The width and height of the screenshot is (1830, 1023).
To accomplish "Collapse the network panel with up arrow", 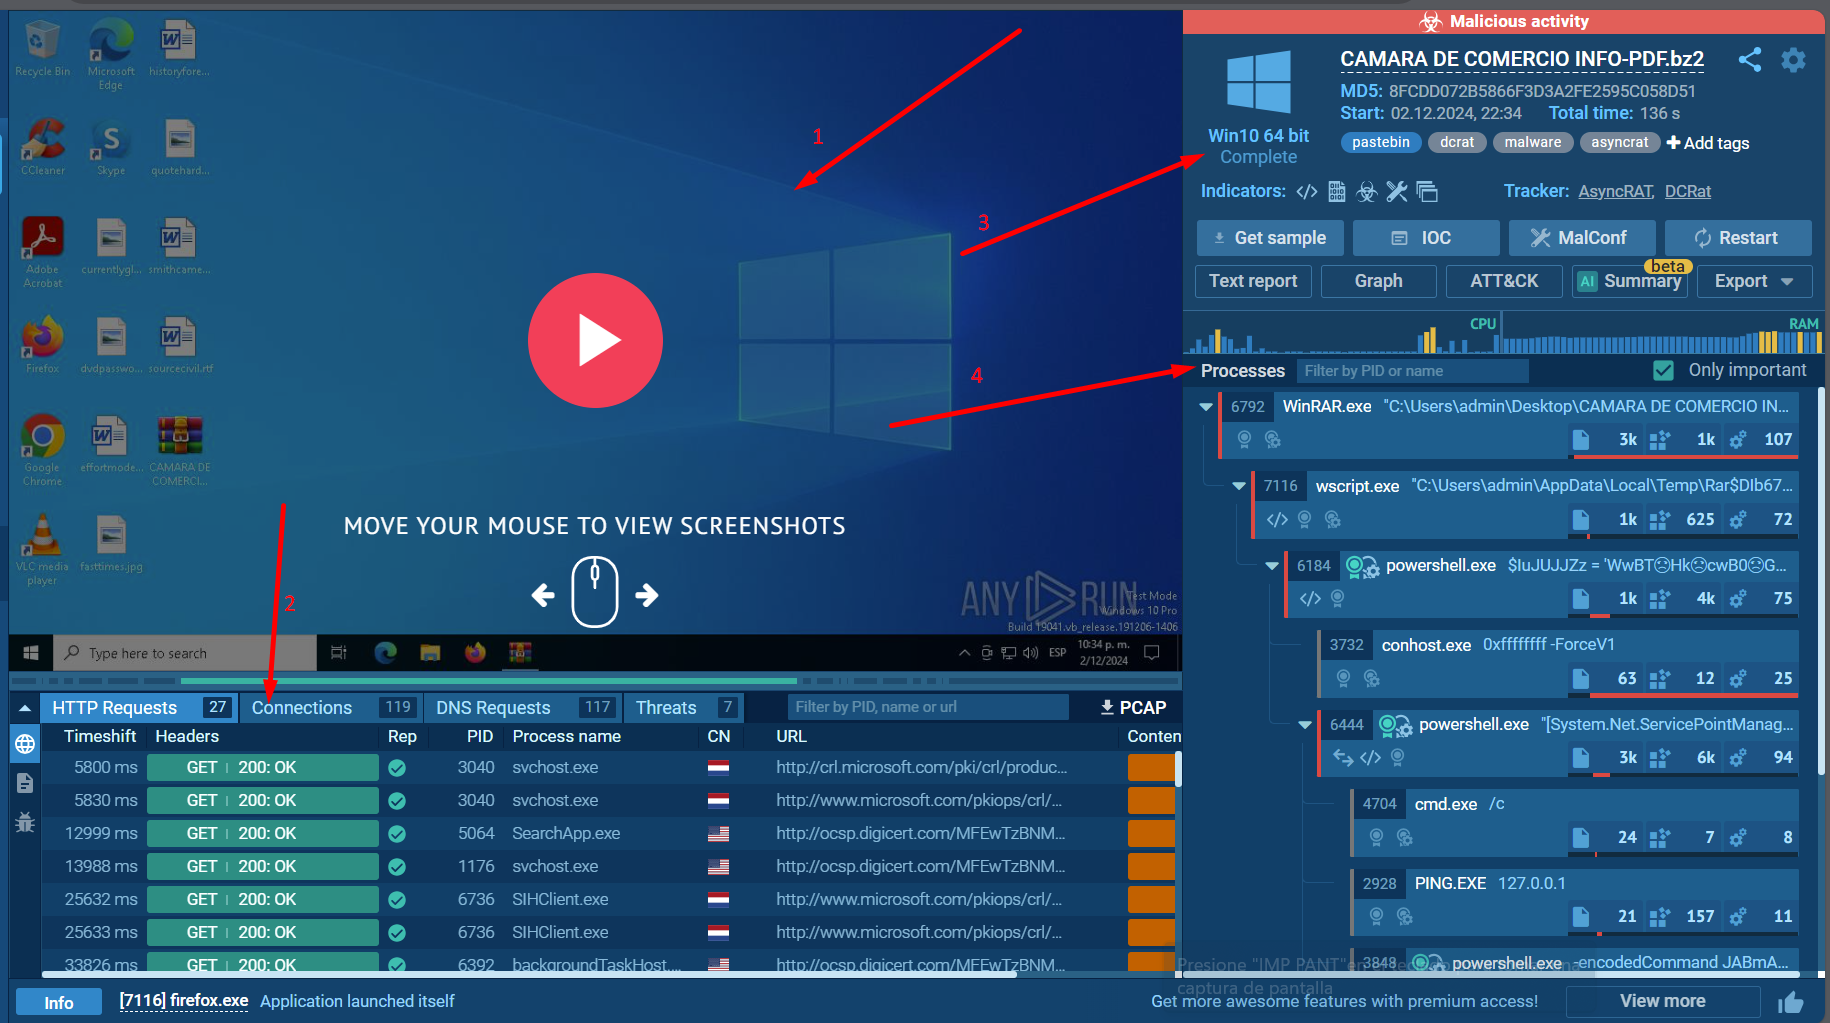I will tap(24, 708).
